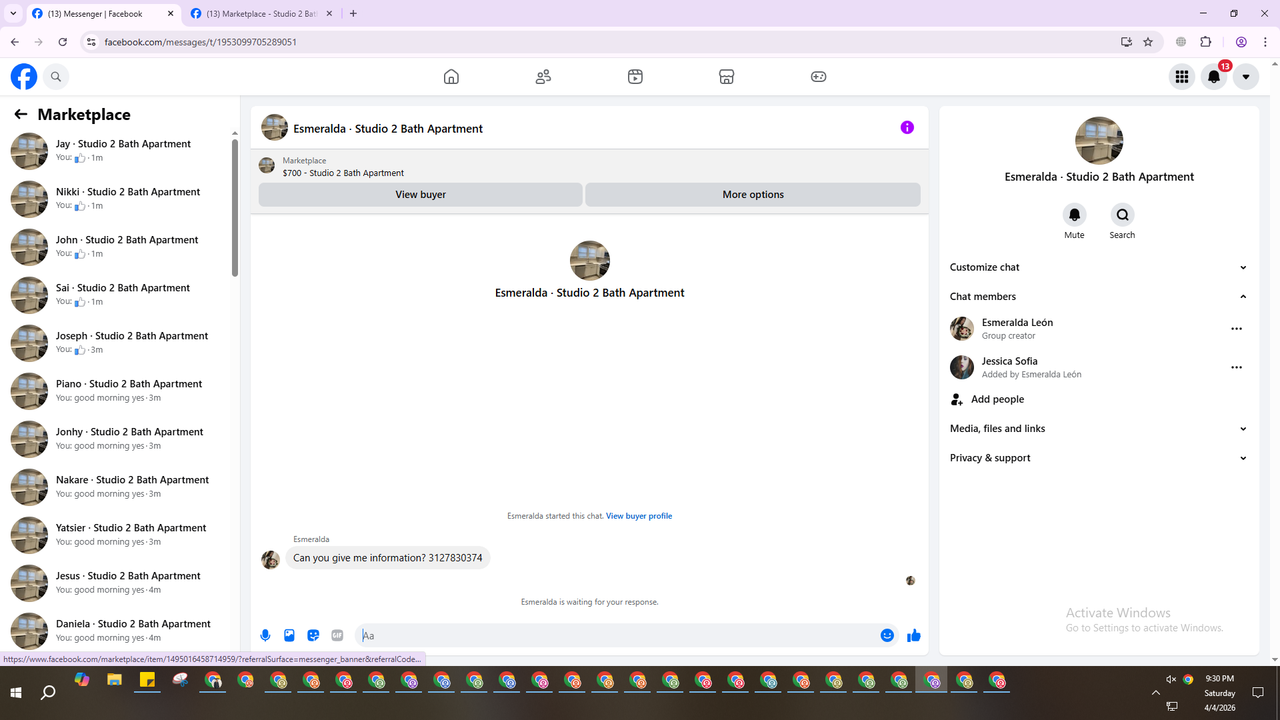Open Joseph's Studio 2 Bath Apartment chat
Screen dimensions: 1280x720
(119, 343)
